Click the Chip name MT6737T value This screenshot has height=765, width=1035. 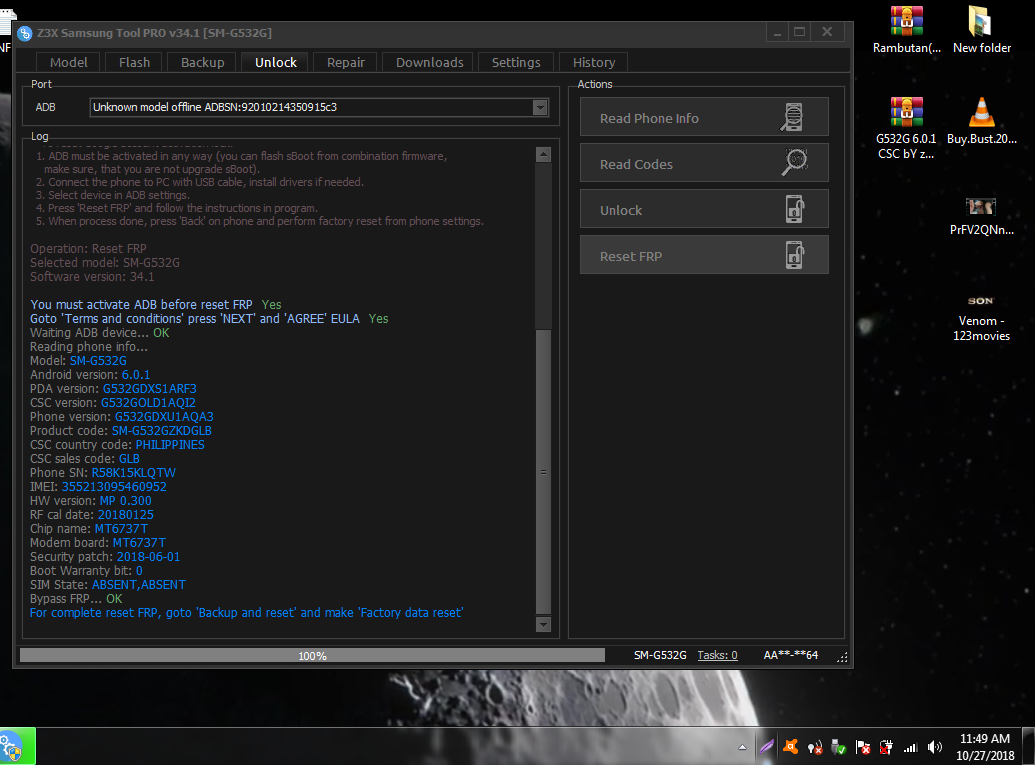[x=121, y=529]
